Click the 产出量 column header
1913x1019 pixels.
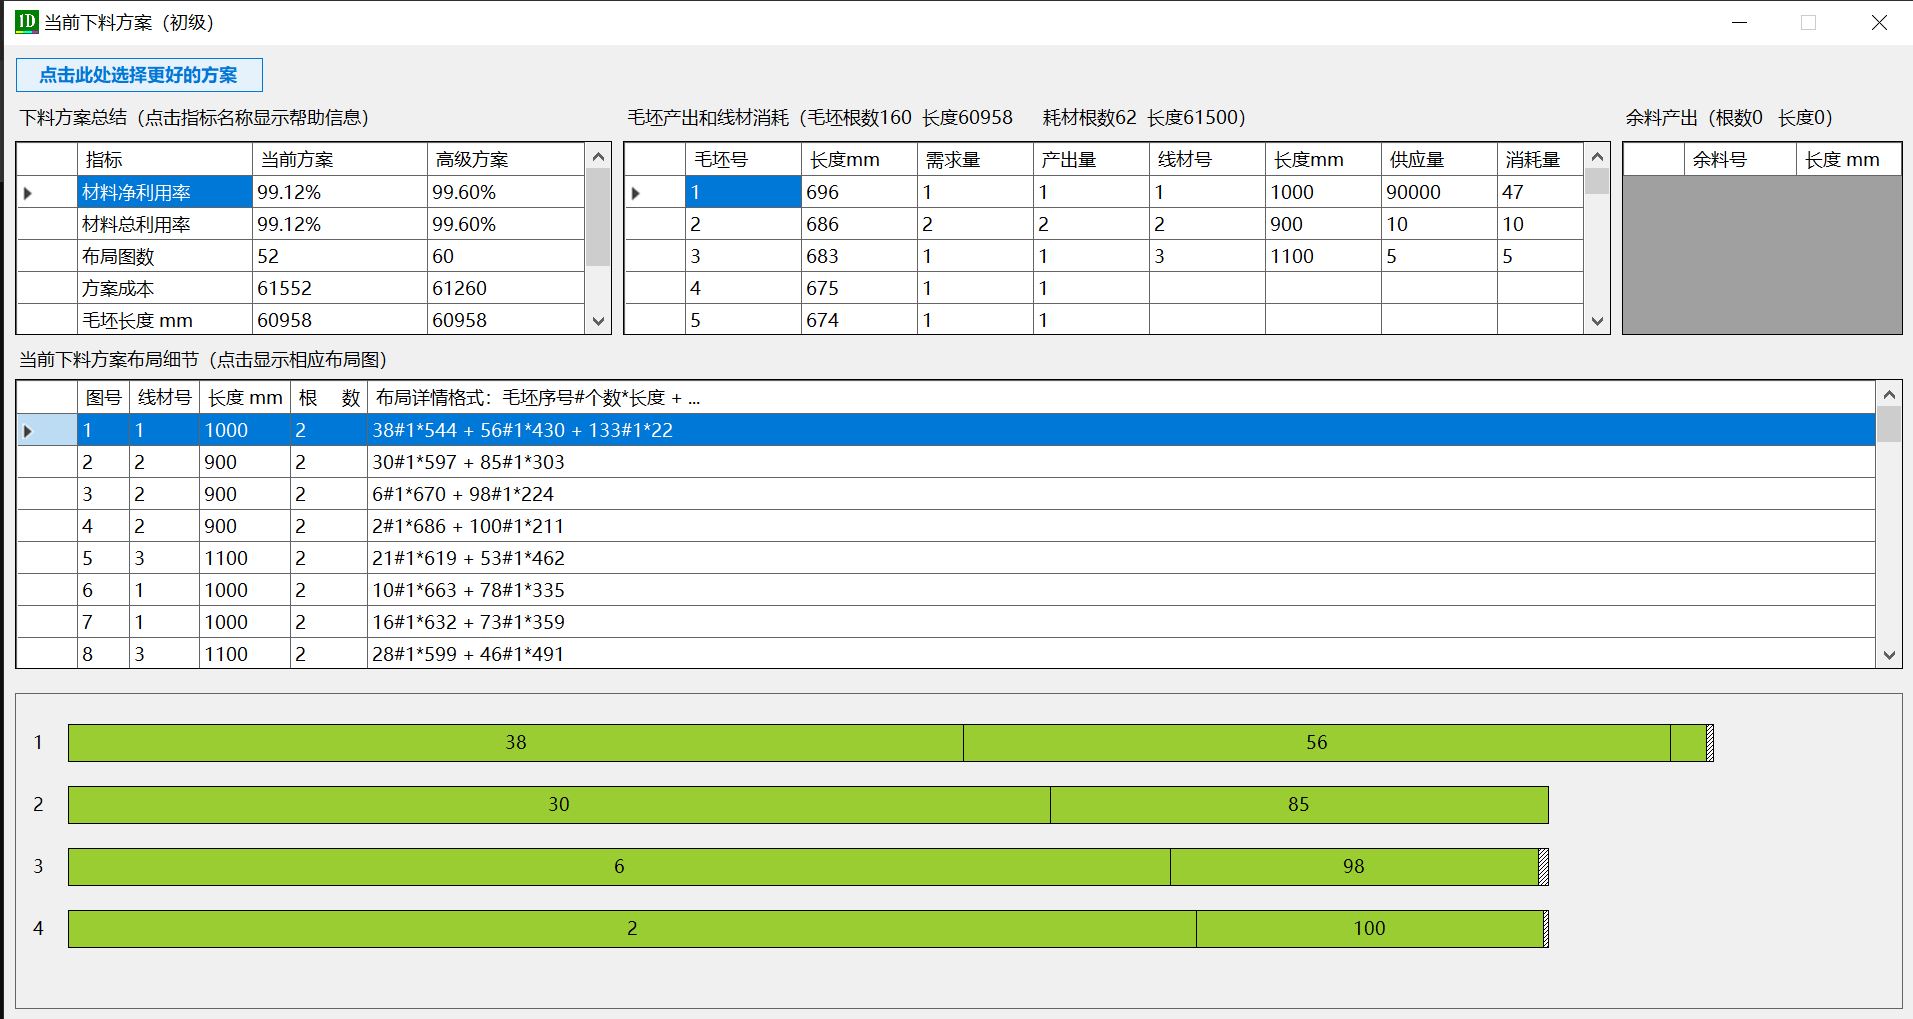(1091, 159)
